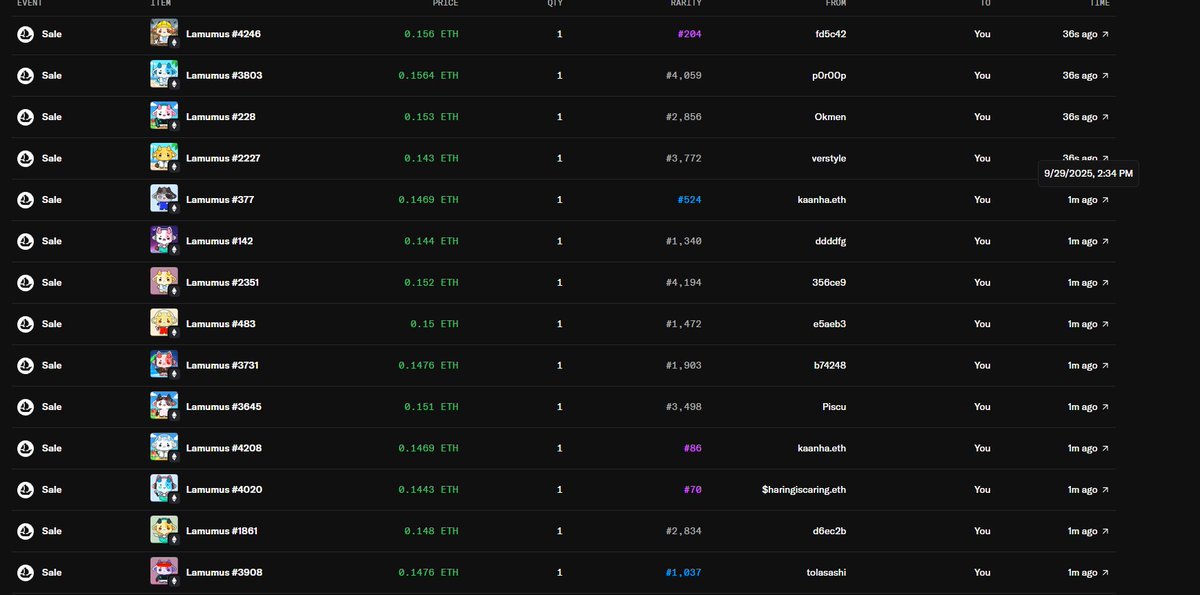Open the transaction arrow for Lamumus #3645
This screenshot has width=1200, height=595.
(1105, 407)
